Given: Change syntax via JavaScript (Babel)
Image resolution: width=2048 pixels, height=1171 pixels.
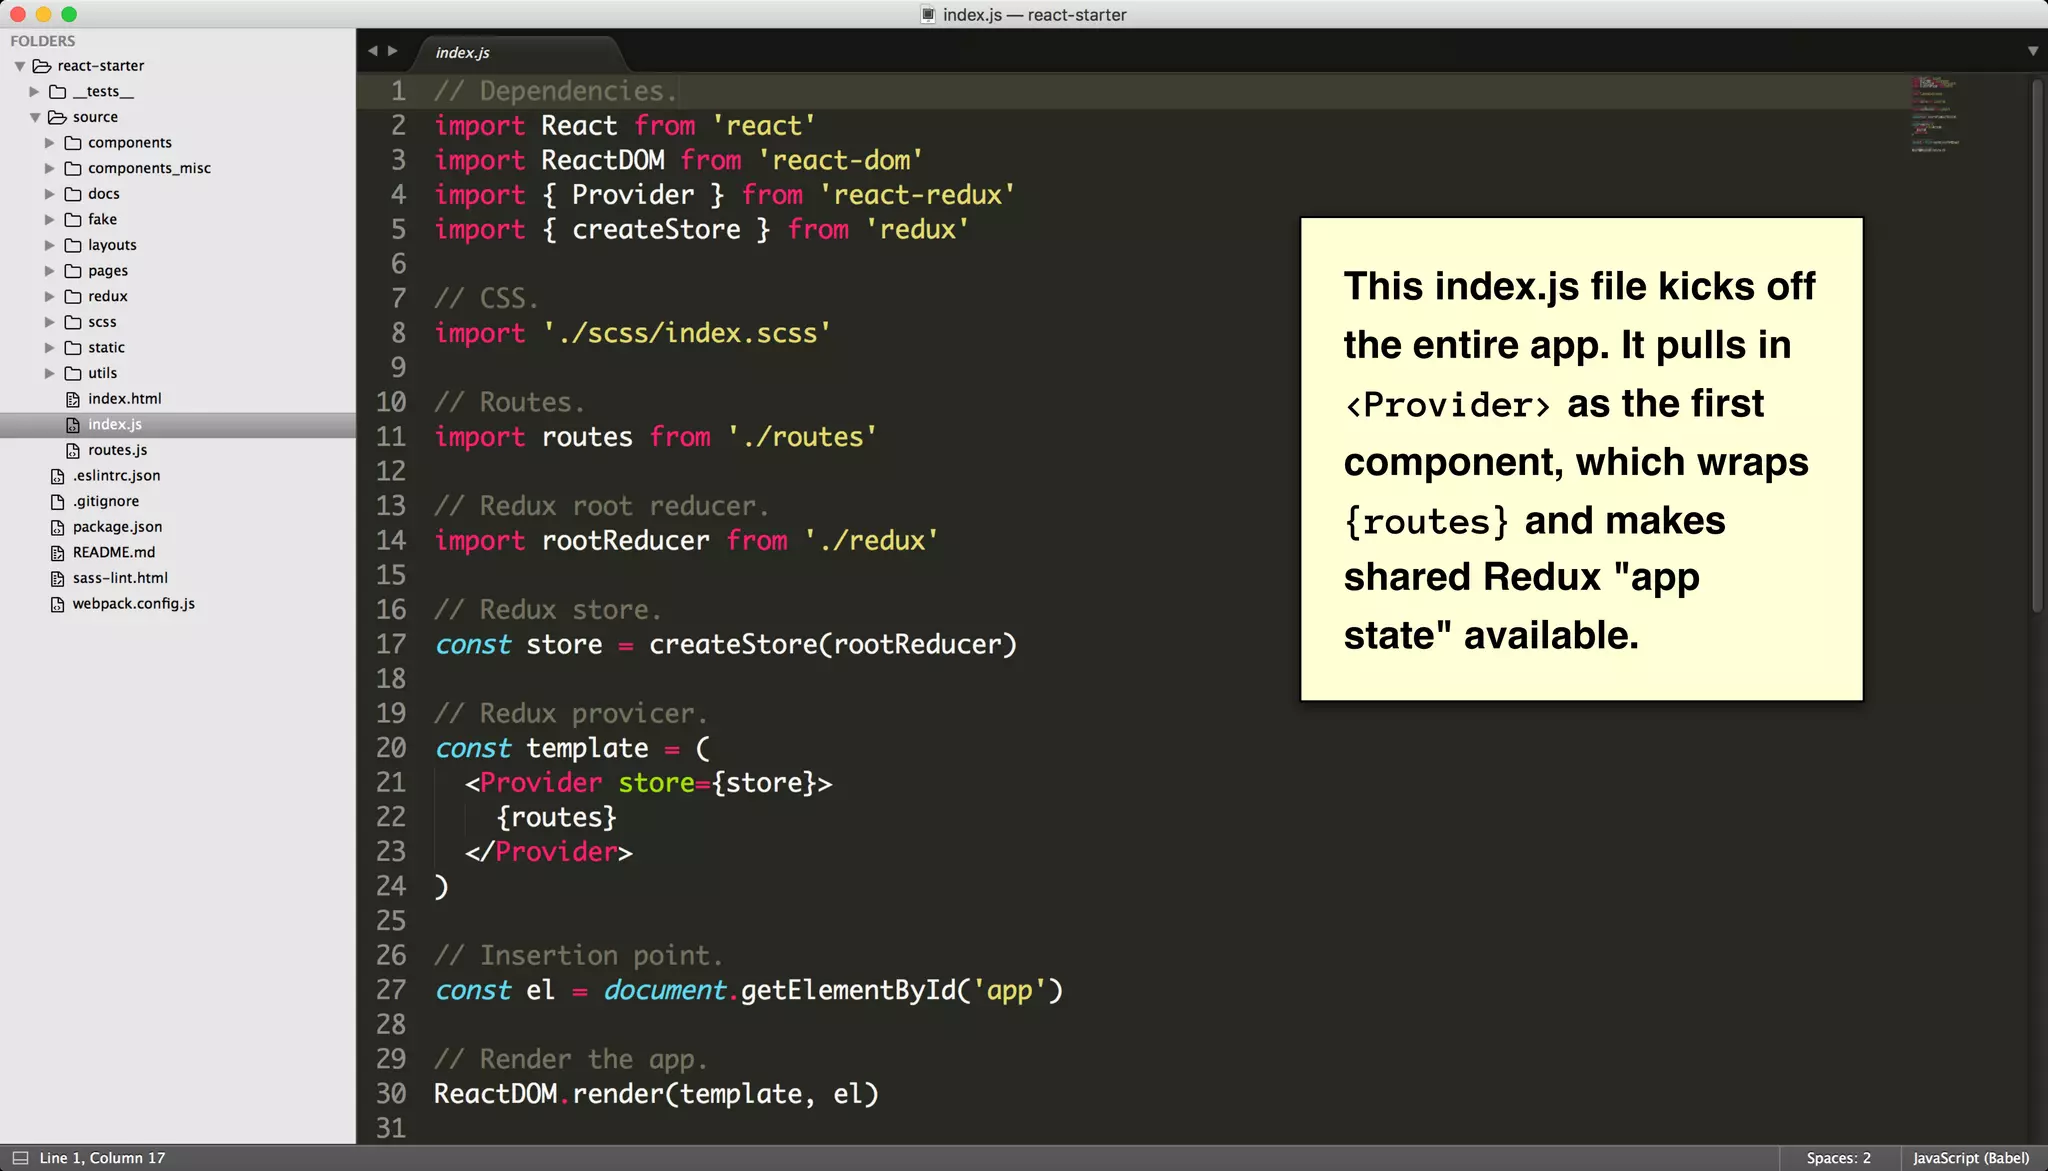Looking at the screenshot, I should click(1970, 1158).
